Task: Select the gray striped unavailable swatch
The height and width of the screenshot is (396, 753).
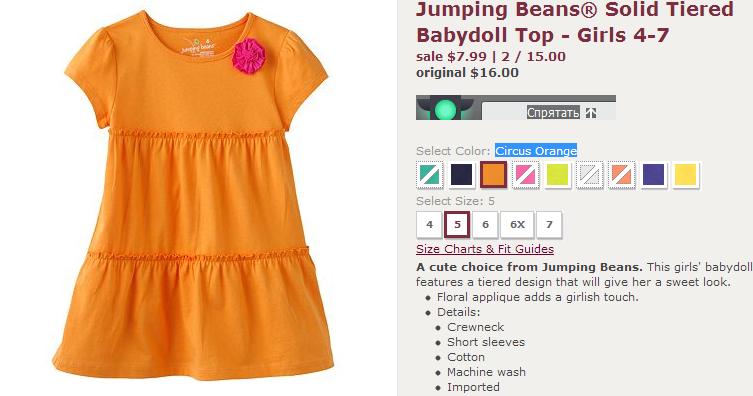Action: [x=589, y=175]
